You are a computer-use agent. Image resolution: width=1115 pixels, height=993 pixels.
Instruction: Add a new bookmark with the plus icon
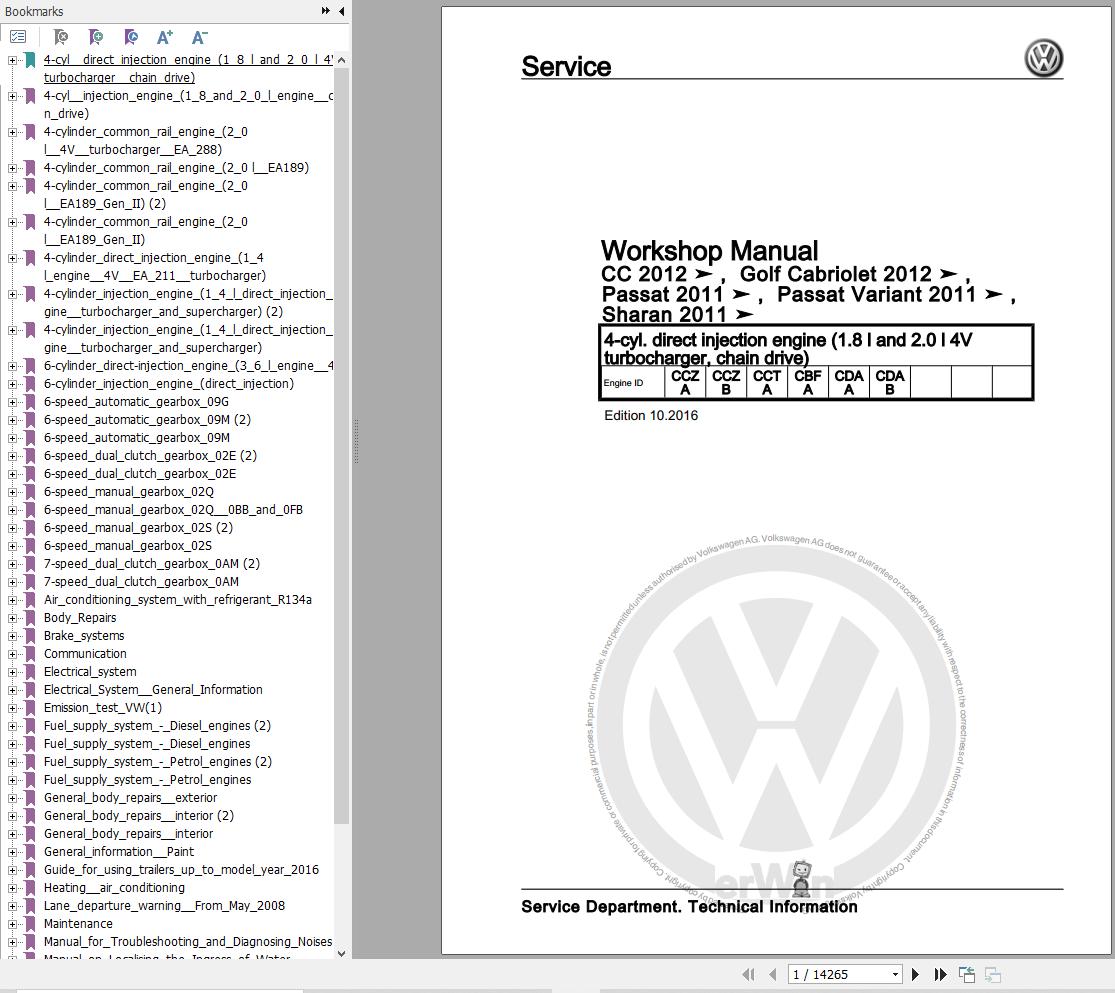point(96,37)
